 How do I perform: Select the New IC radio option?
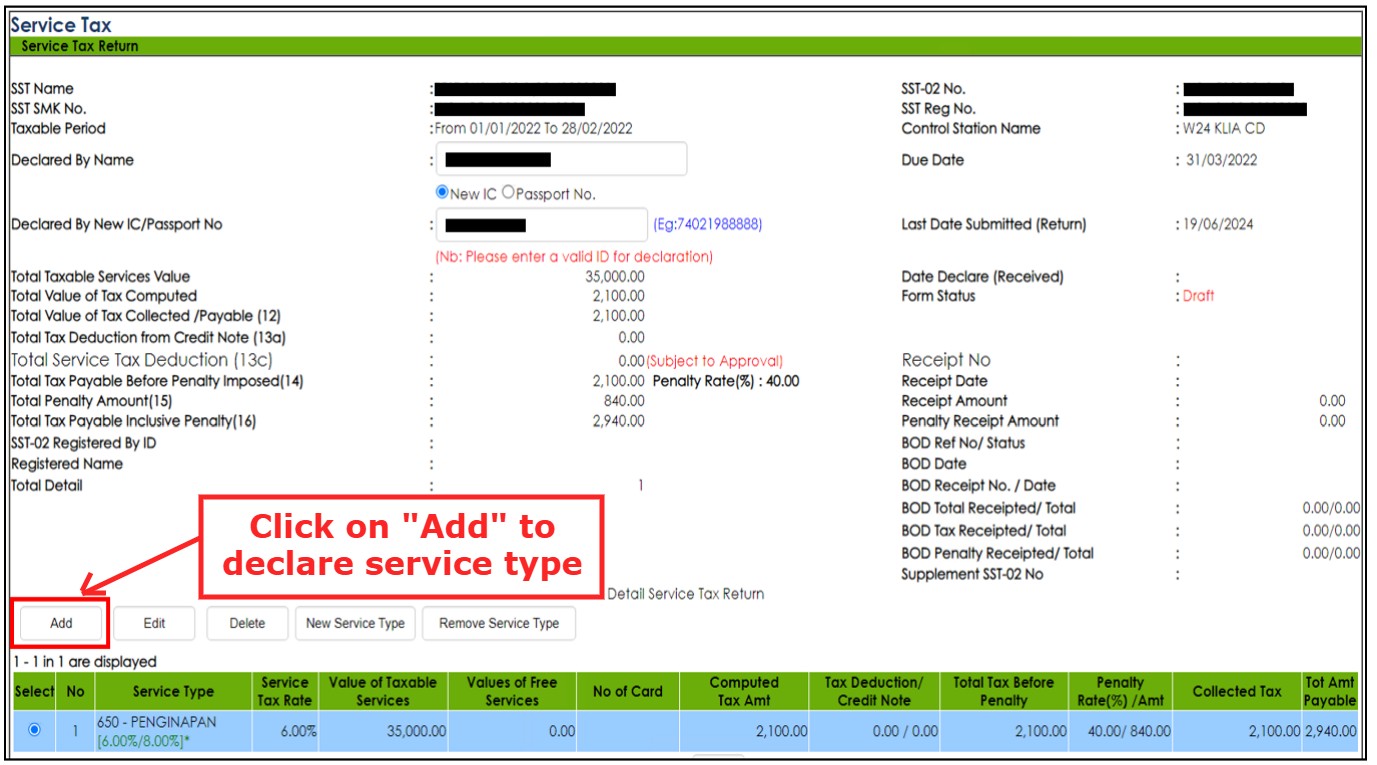[442, 193]
